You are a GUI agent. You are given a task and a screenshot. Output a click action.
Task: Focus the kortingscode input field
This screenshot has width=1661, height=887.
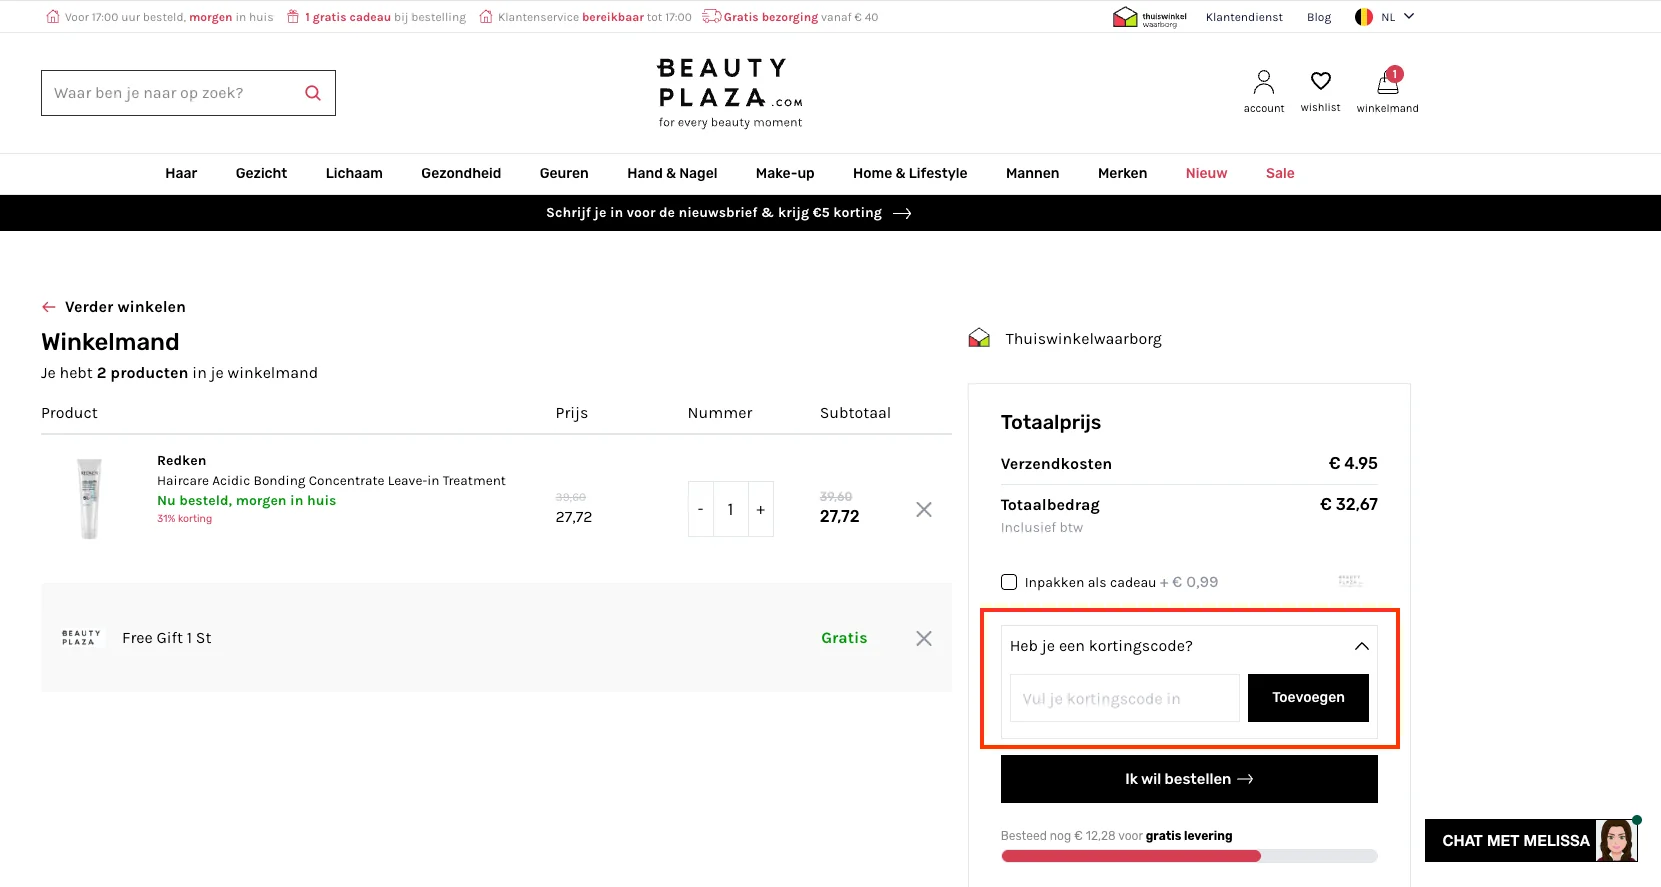(x=1125, y=698)
